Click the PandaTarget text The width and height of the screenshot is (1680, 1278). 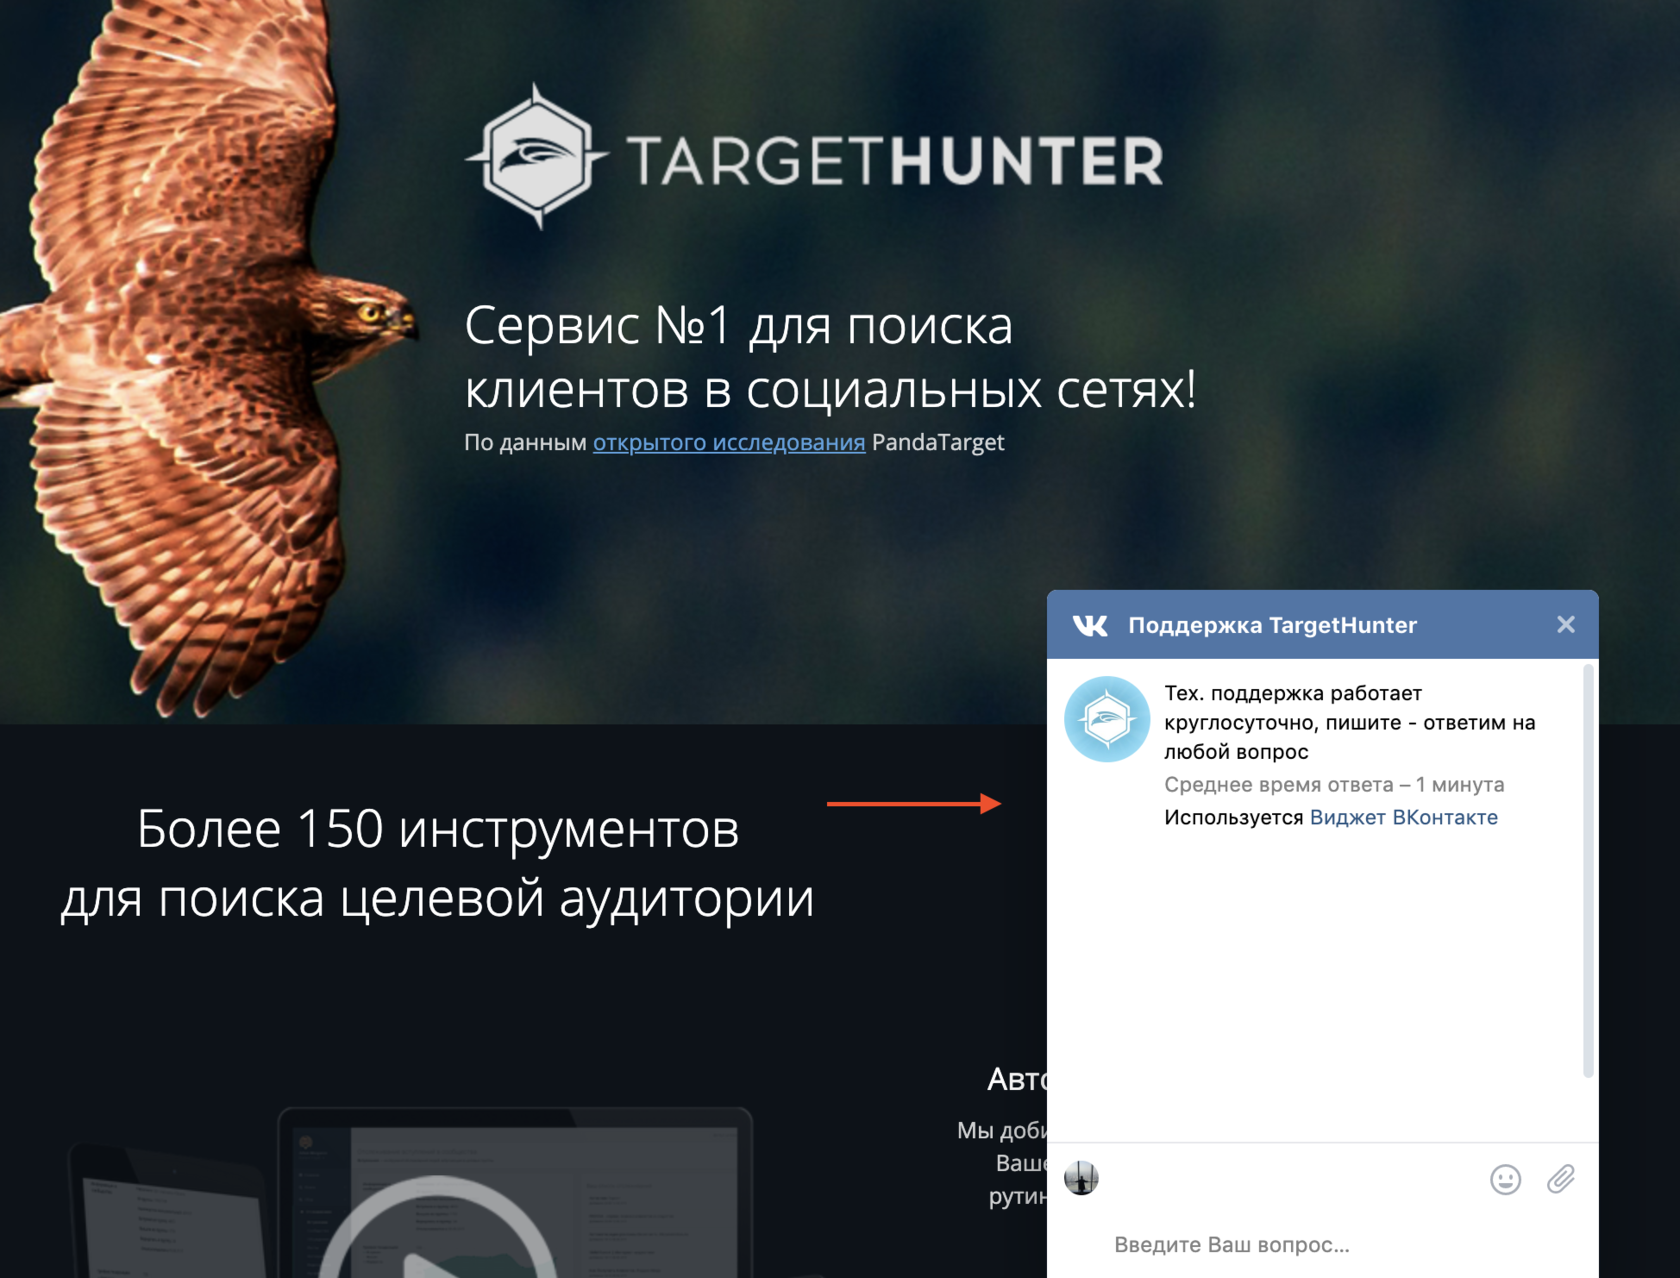tap(938, 442)
